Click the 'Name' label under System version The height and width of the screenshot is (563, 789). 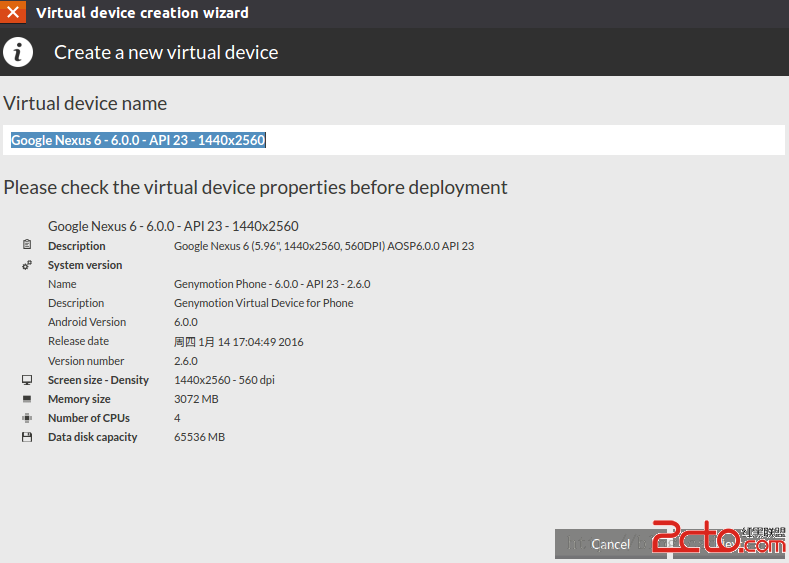click(x=62, y=284)
